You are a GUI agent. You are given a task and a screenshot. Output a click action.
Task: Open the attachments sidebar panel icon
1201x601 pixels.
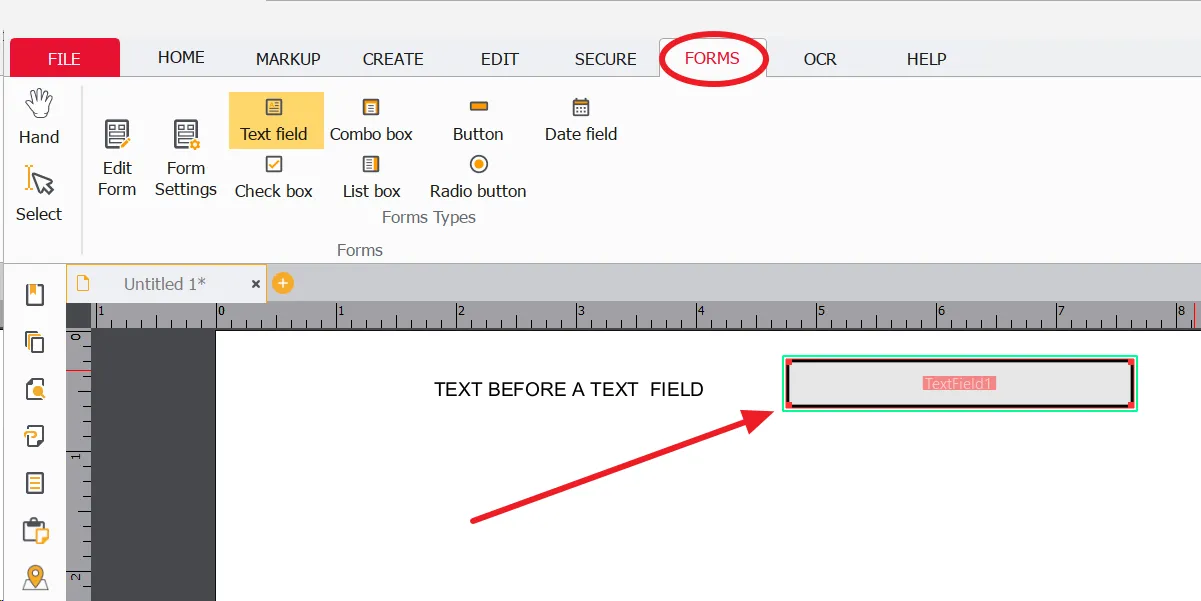[x=35, y=436]
